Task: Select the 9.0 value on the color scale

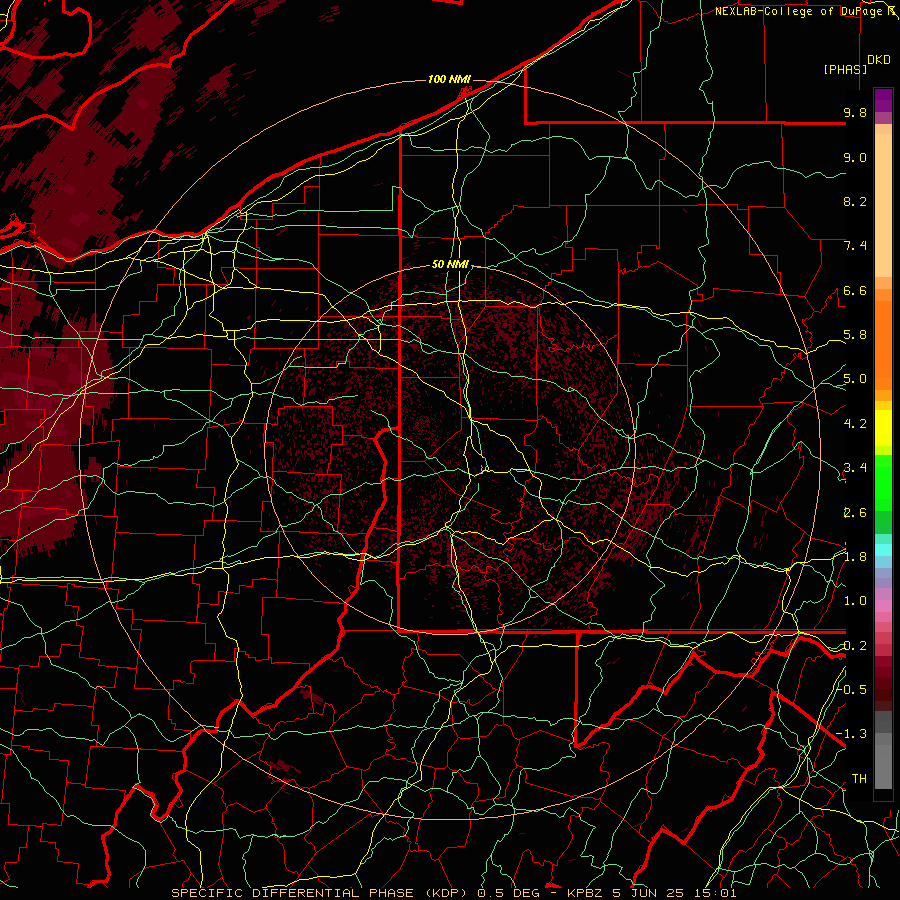Action: coord(855,158)
